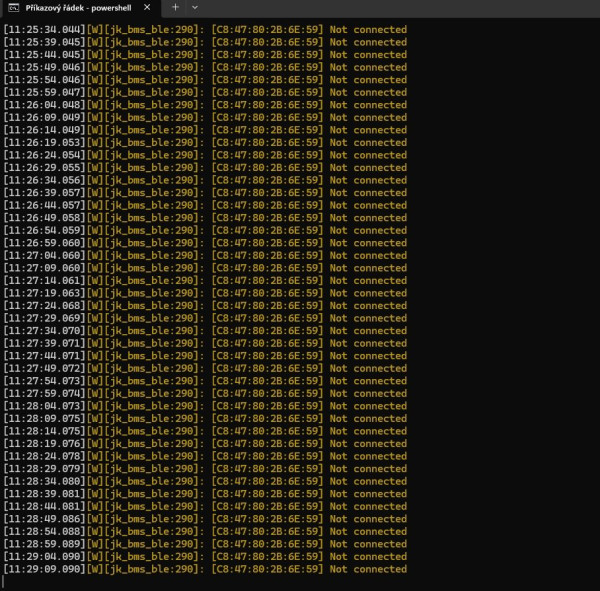The height and width of the screenshot is (591, 600).
Task: Click the 11:26:19 log line timestamp
Action: coord(44,142)
